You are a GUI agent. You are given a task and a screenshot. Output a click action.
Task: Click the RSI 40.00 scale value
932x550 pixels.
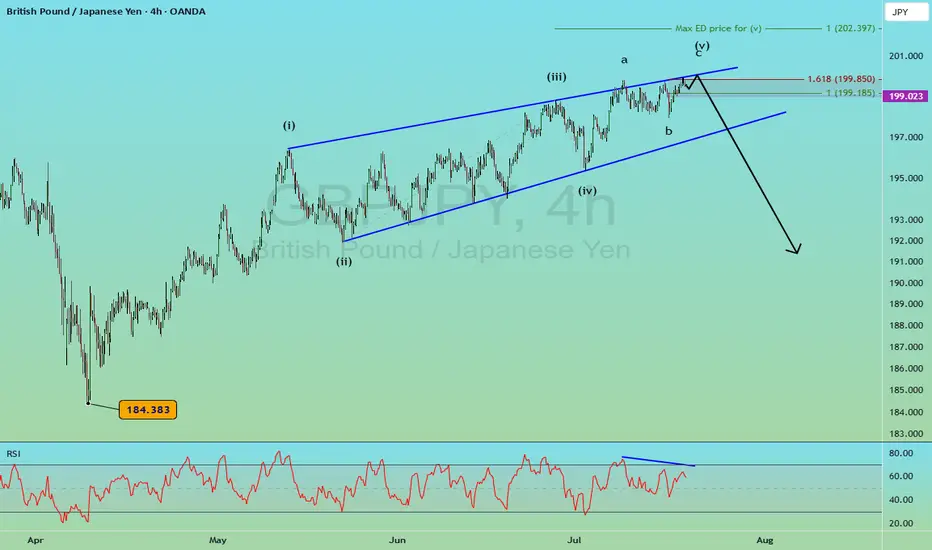click(x=900, y=499)
